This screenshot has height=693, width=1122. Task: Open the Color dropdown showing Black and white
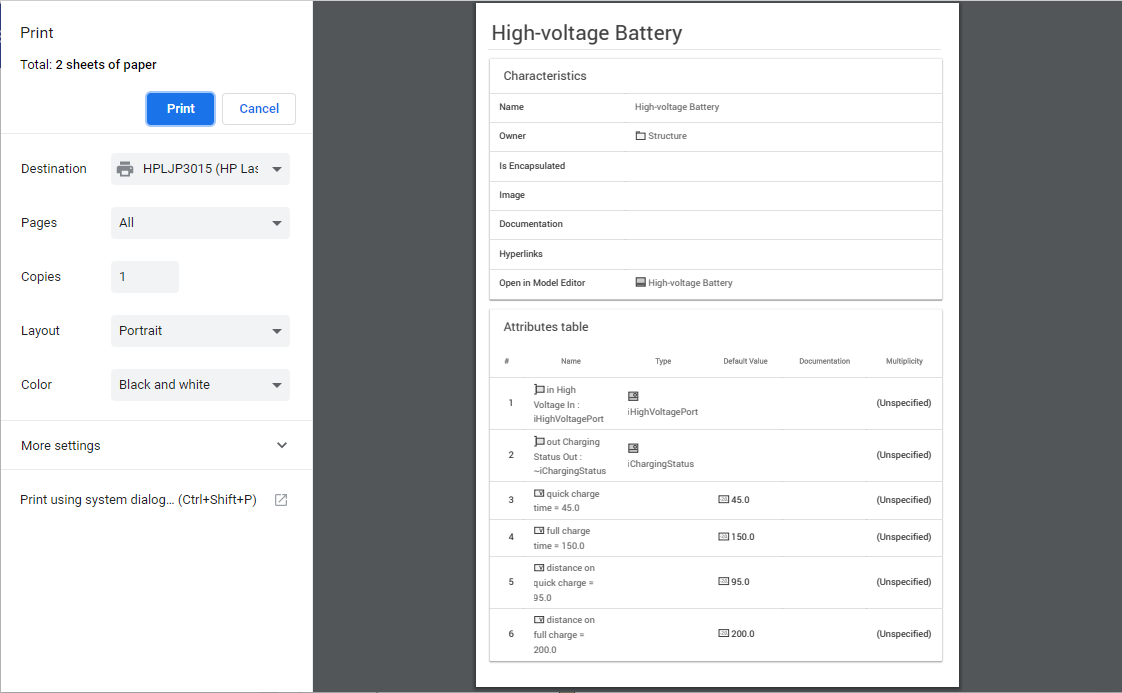(200, 385)
